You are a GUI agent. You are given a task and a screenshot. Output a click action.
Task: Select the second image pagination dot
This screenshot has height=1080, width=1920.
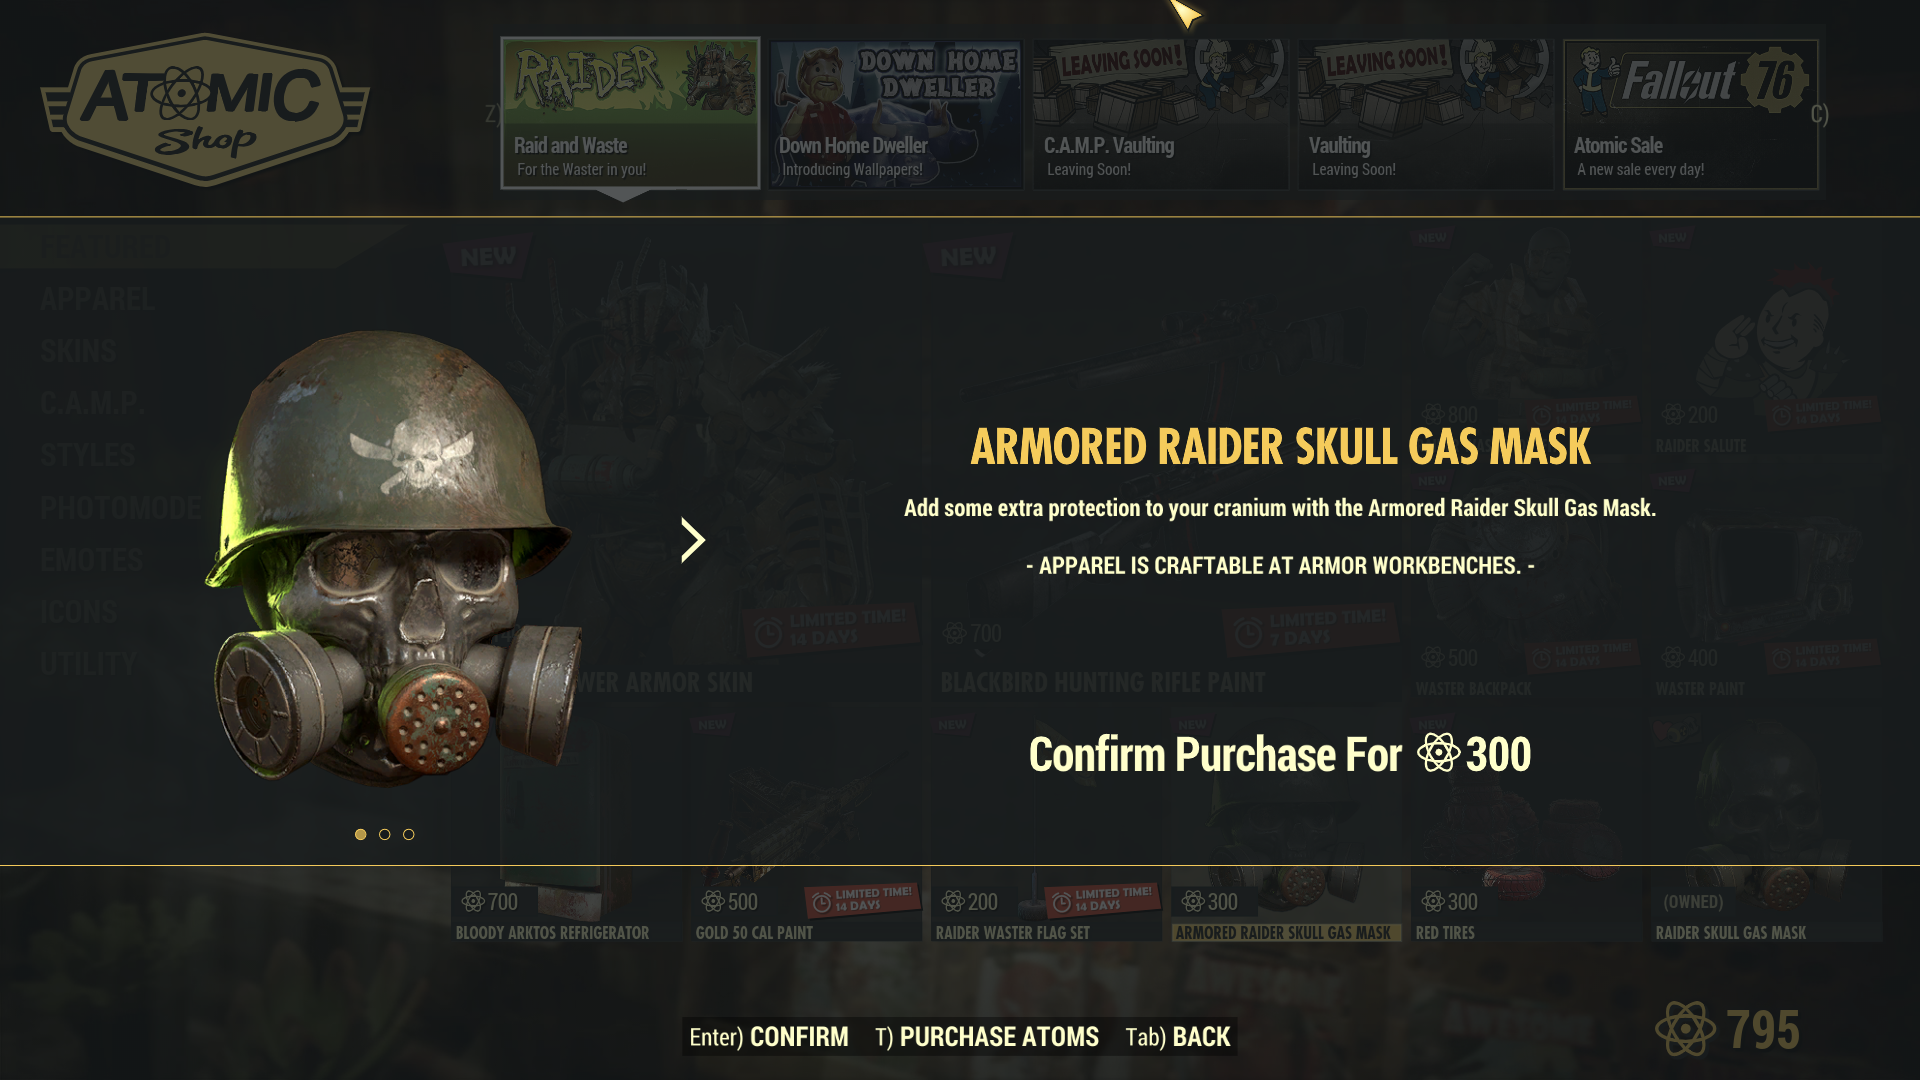[x=384, y=834]
